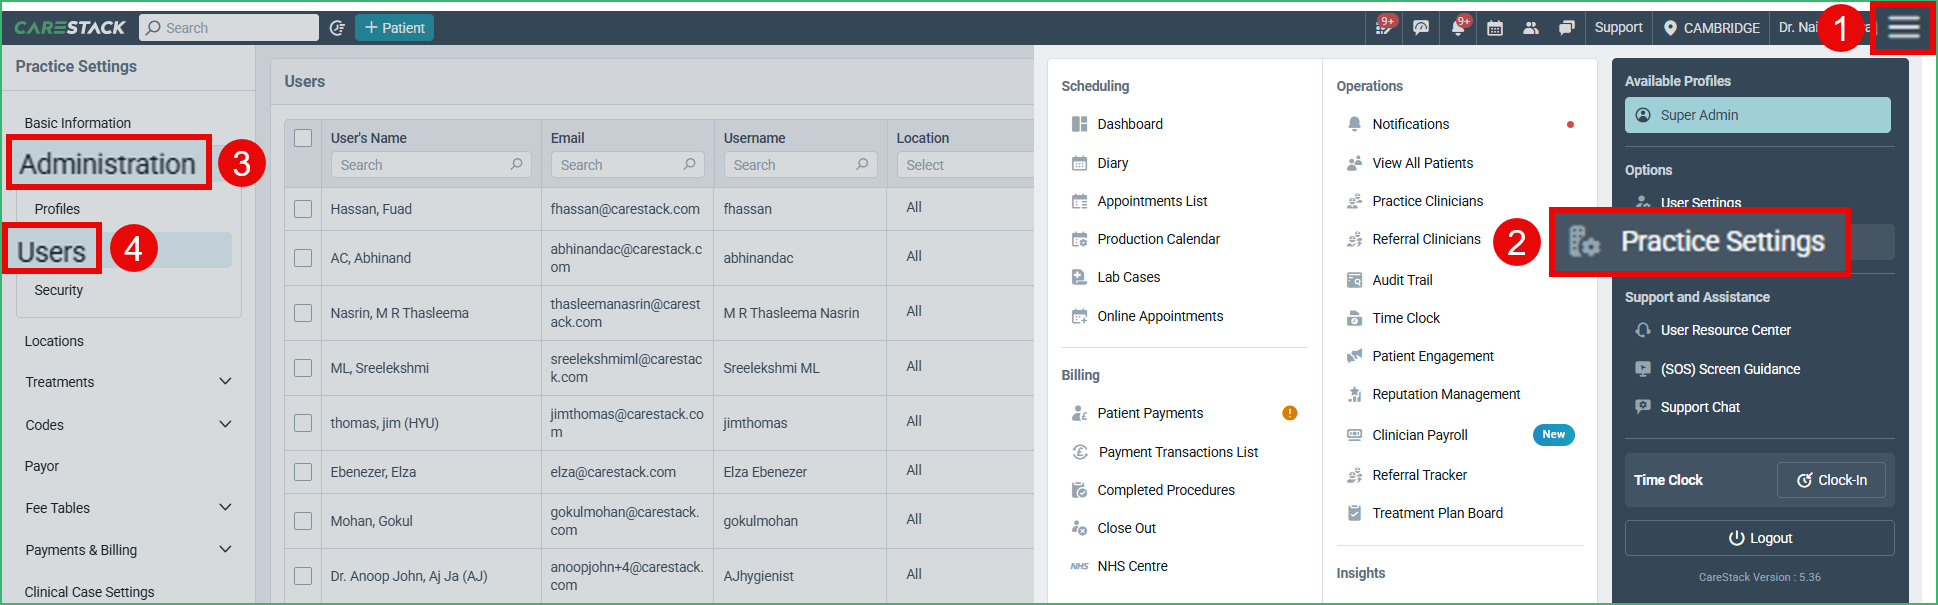
Task: Select the Super Admin profile
Action: pyautogui.click(x=1758, y=115)
